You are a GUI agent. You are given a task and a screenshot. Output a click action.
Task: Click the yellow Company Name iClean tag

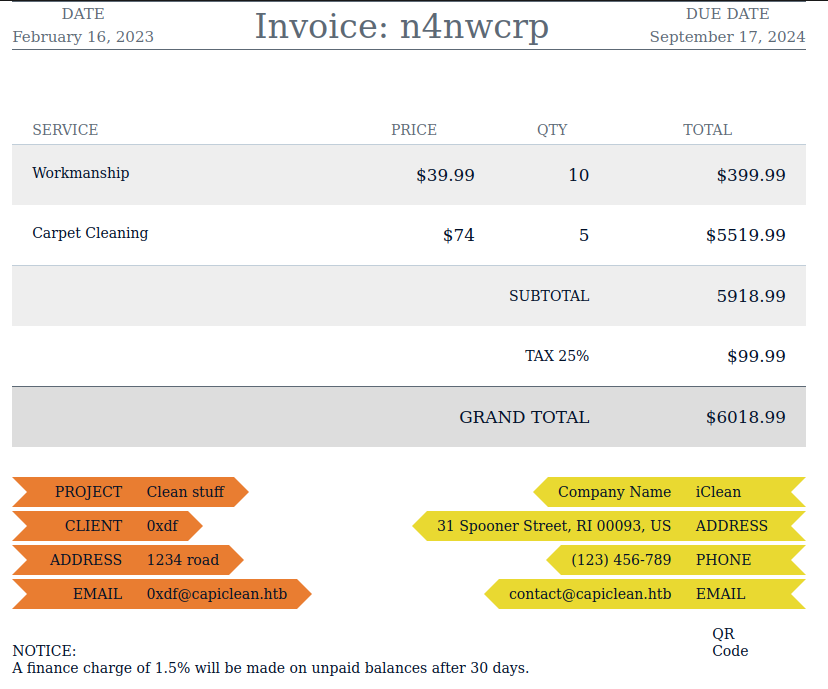[668, 492]
